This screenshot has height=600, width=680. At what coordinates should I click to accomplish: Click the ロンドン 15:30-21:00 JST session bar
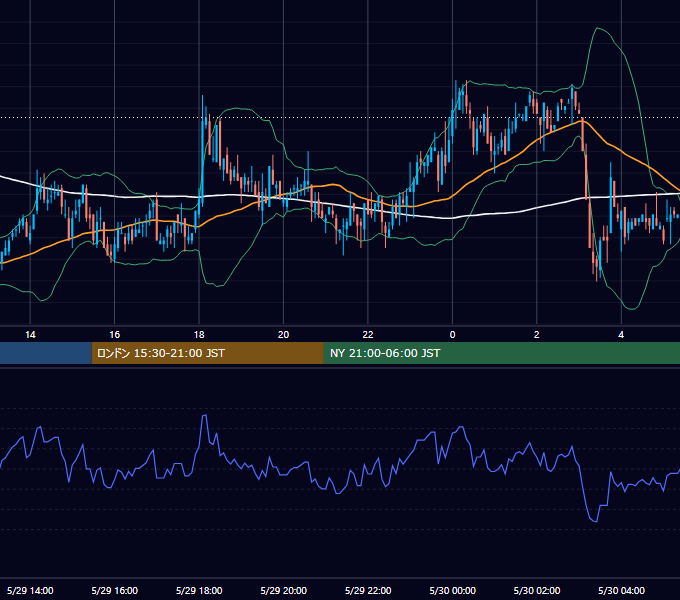207,353
